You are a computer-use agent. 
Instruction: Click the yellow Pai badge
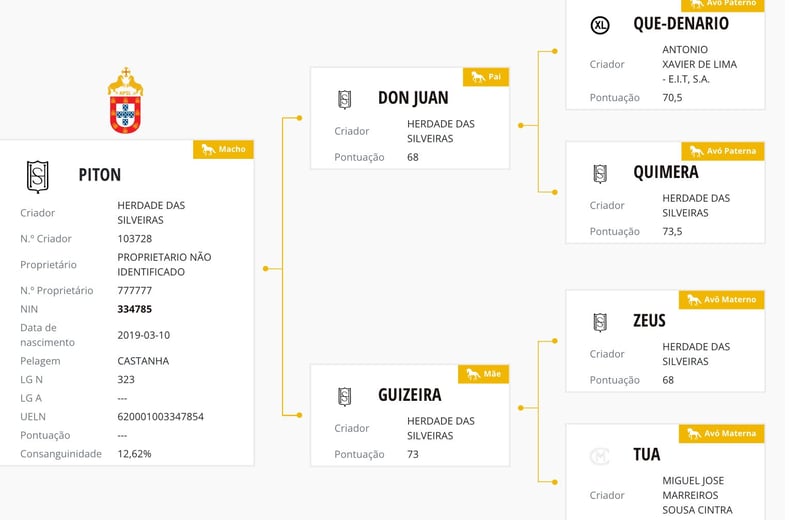(486, 76)
